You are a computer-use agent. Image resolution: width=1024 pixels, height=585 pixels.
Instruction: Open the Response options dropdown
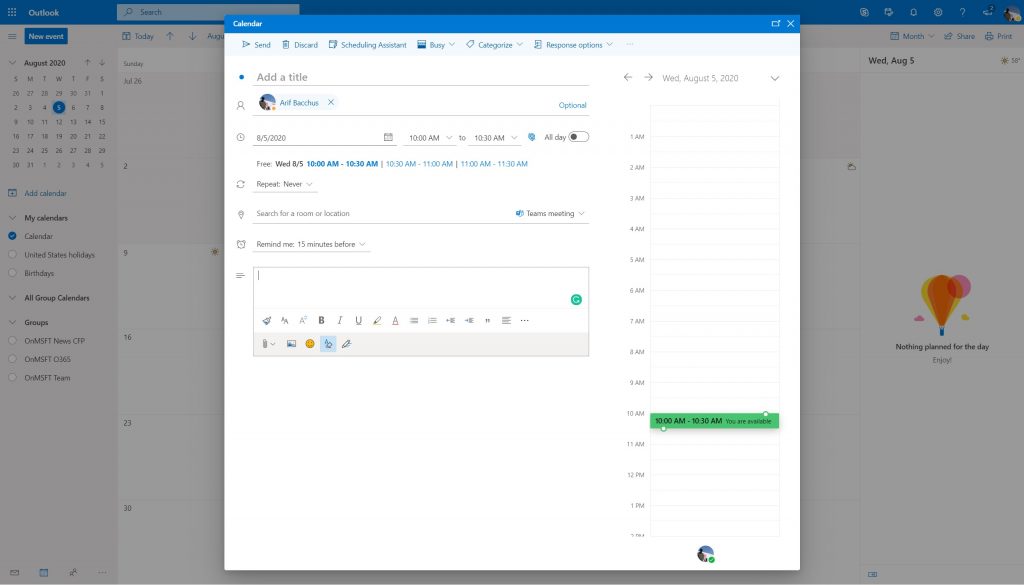pyautogui.click(x=573, y=44)
